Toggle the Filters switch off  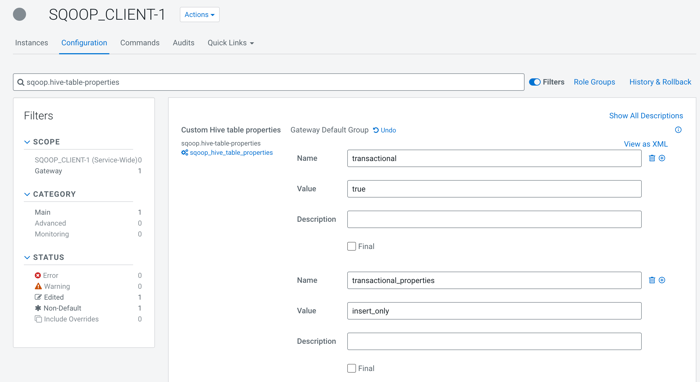point(534,82)
